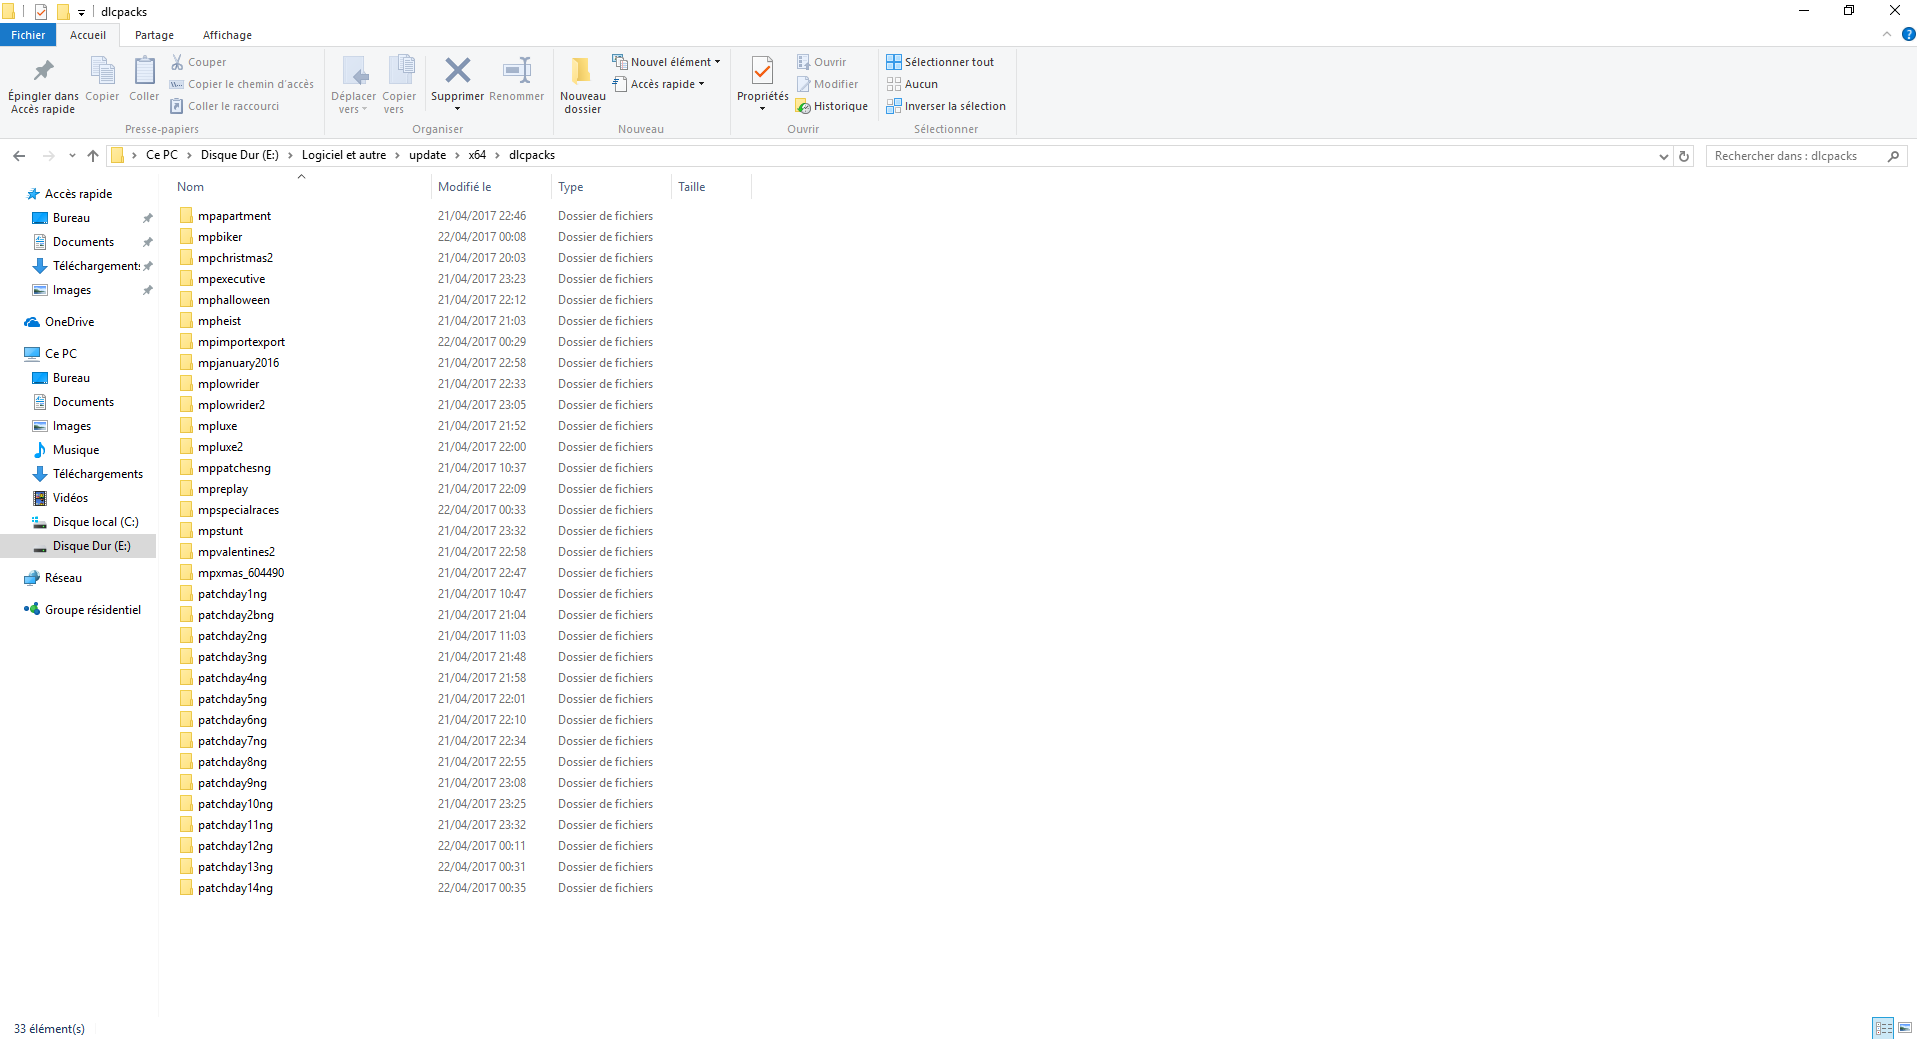The image size is (1917, 1039).
Task: Expand the address bar history dropdown
Action: coord(1662,156)
